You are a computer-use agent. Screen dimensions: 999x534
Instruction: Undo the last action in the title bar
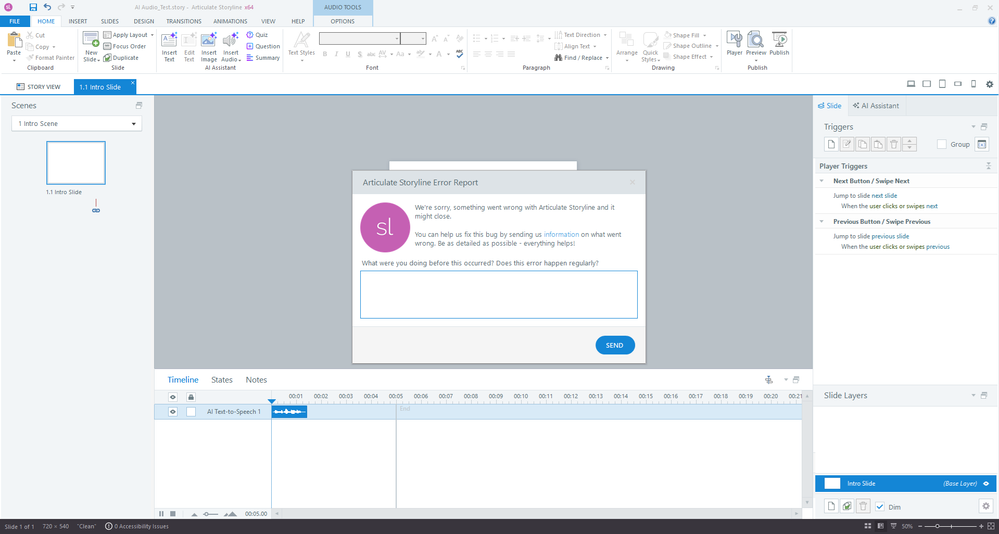pos(47,7)
